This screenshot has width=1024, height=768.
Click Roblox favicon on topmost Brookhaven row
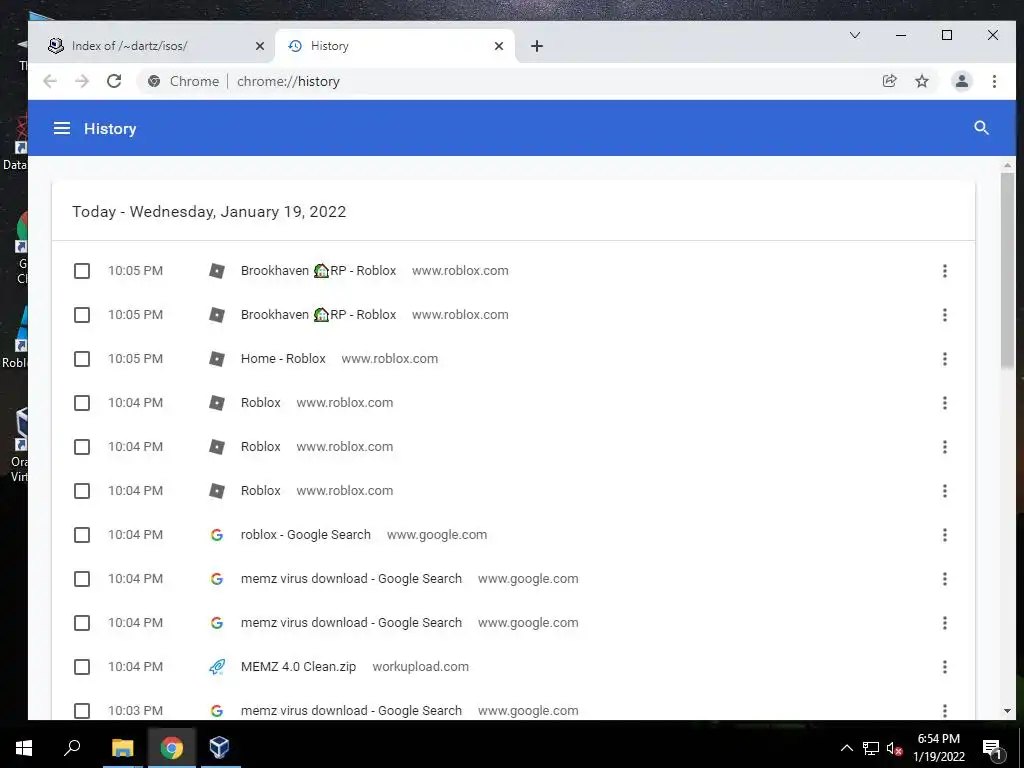tap(217, 270)
